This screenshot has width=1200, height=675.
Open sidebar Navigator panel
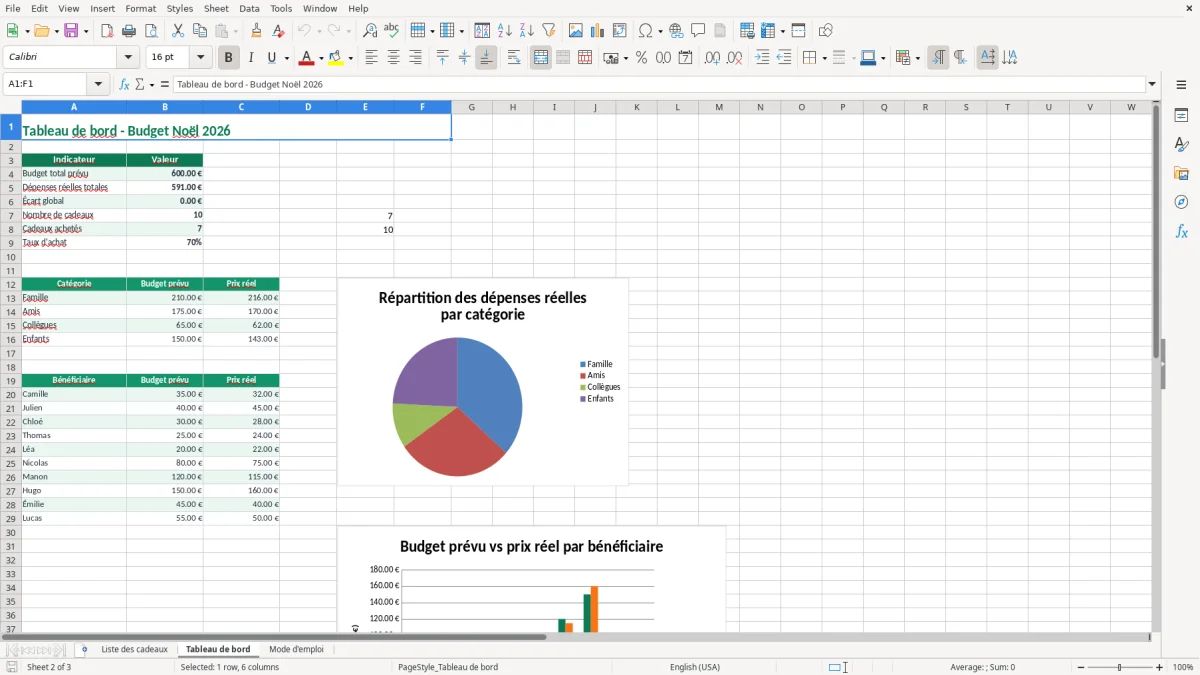[1182, 202]
